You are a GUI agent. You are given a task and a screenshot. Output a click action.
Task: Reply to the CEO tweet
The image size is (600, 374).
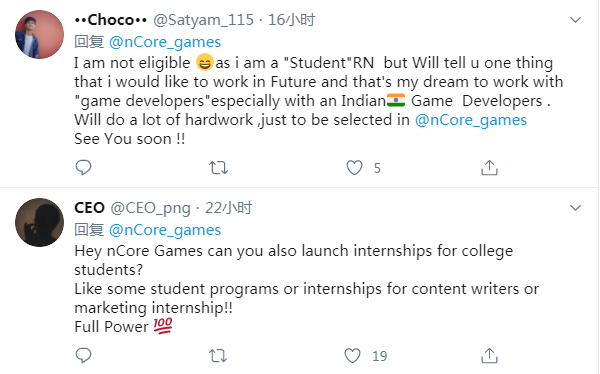83,355
